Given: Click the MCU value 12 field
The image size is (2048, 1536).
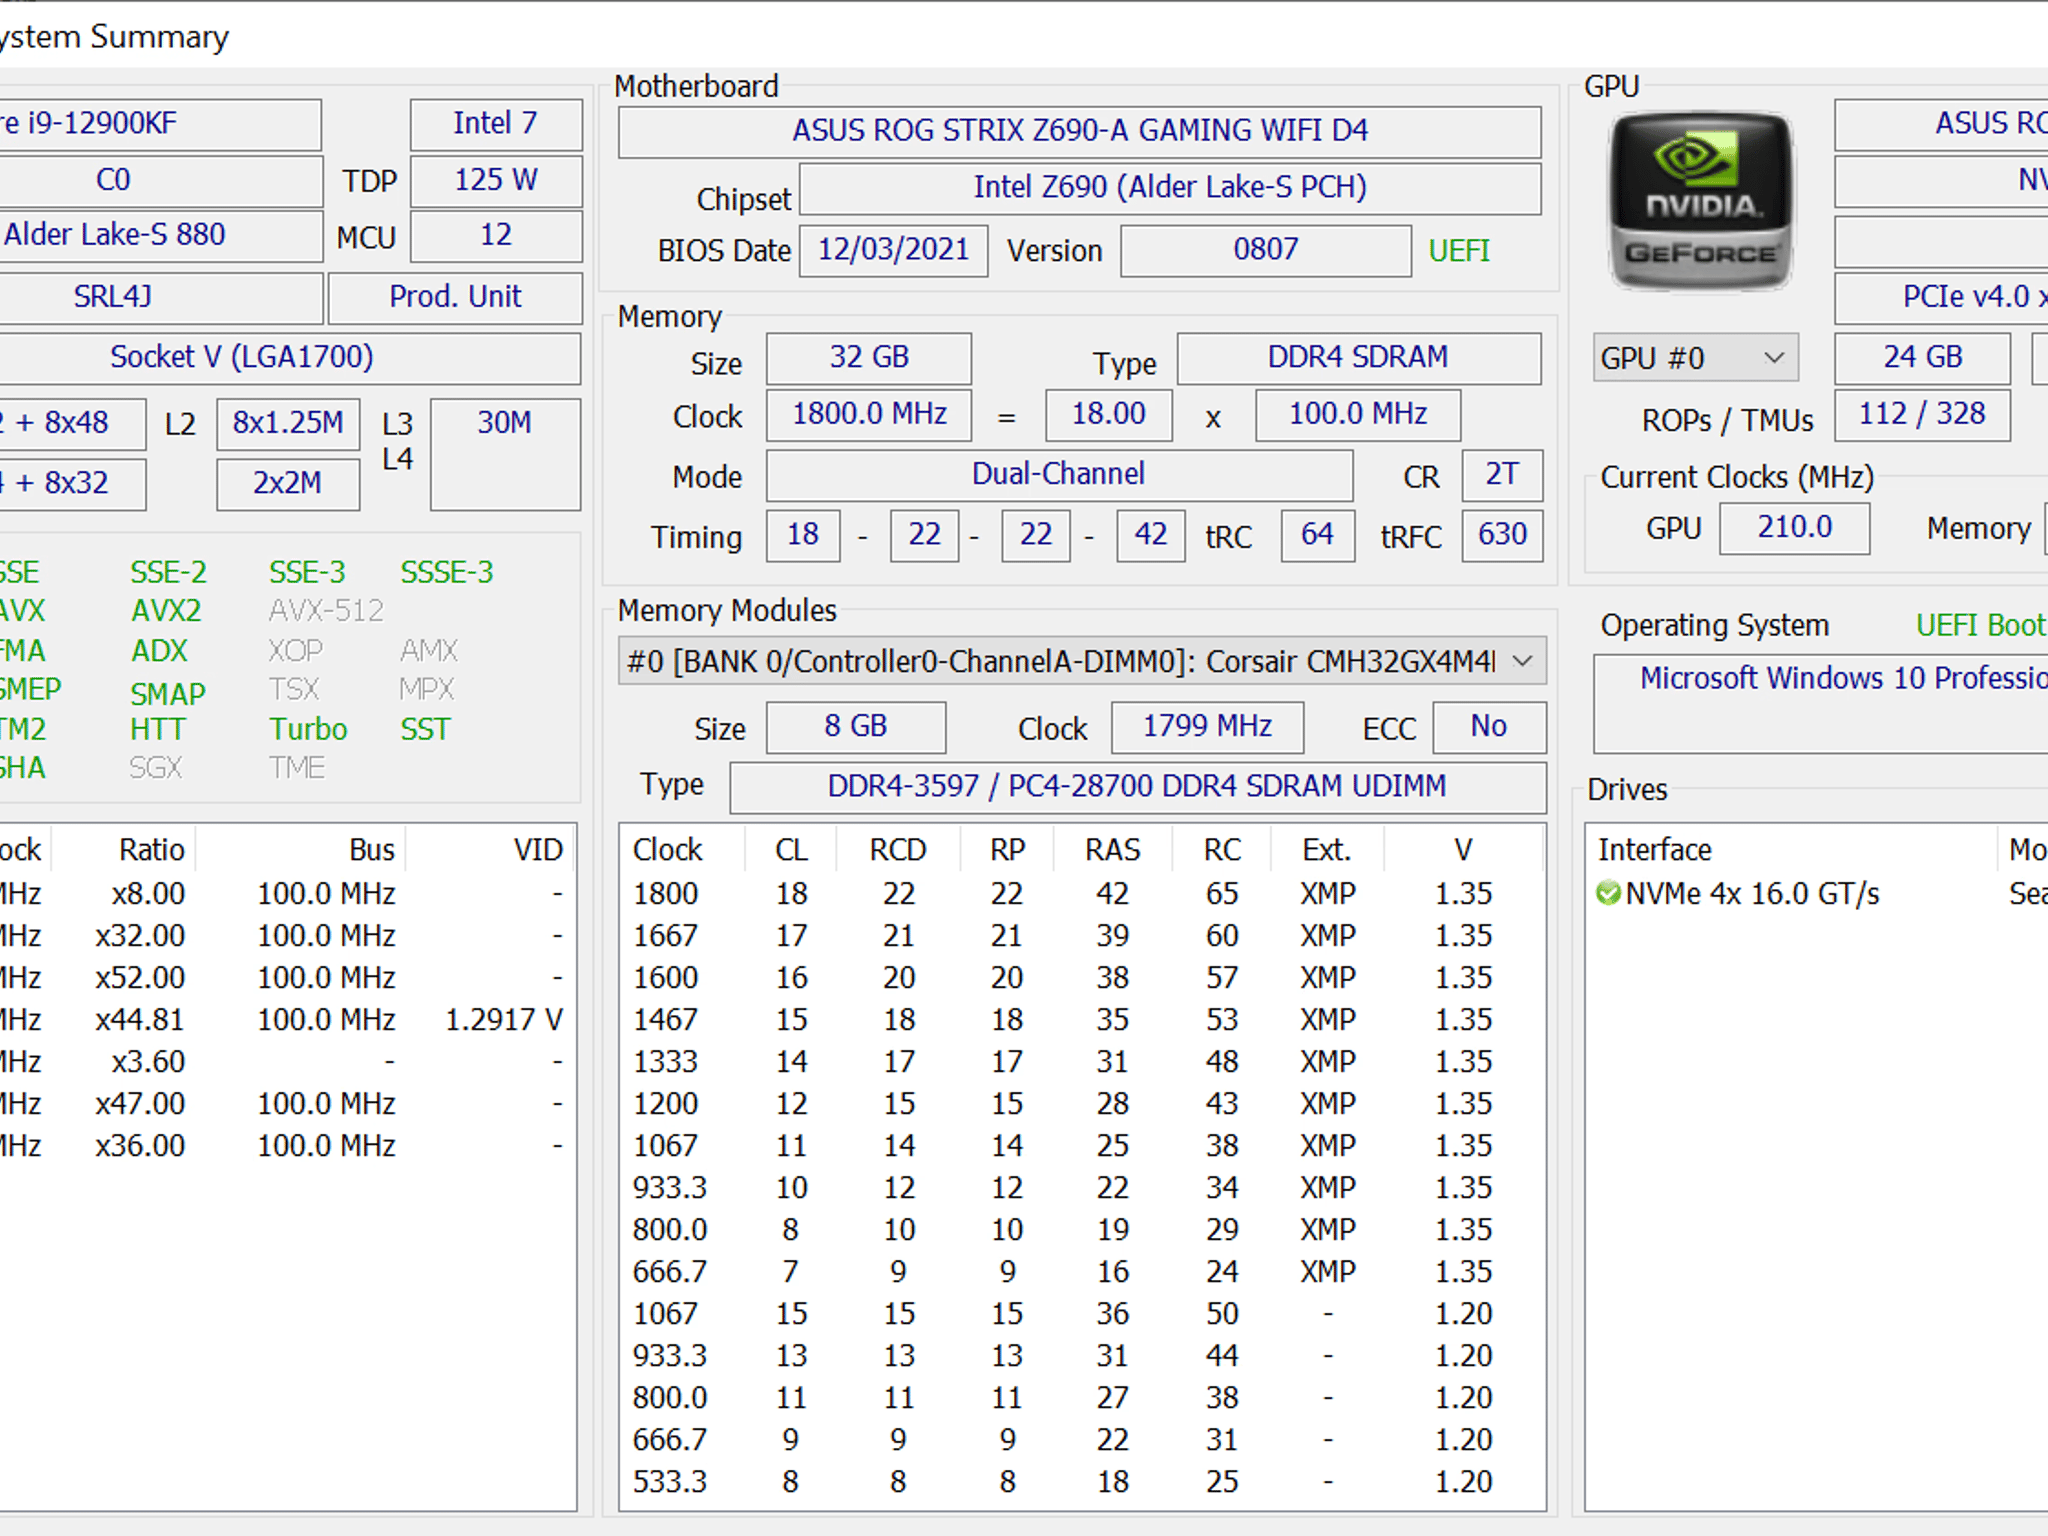Looking at the screenshot, I should pyautogui.click(x=496, y=236).
